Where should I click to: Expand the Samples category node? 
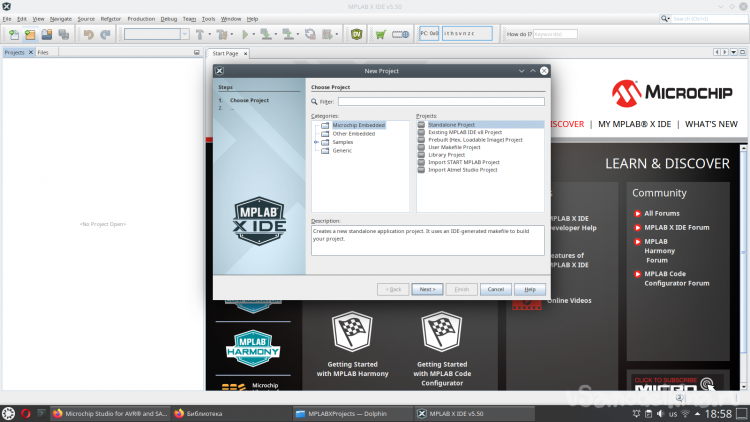pos(316,142)
